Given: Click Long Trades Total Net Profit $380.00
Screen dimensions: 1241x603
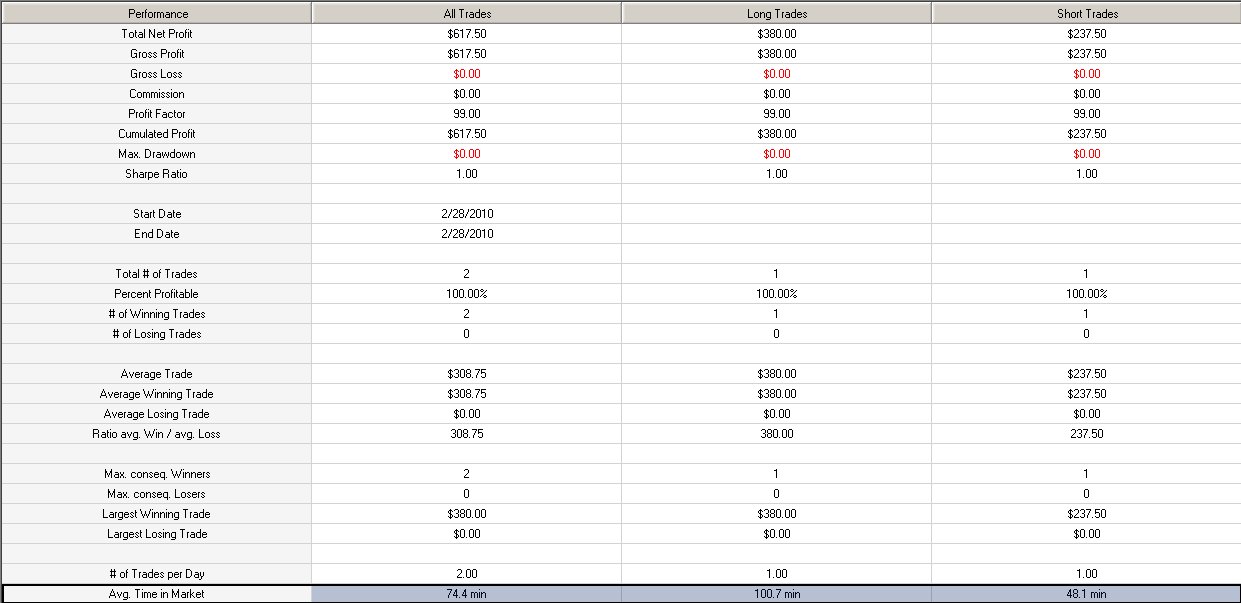Looking at the screenshot, I should point(777,34).
